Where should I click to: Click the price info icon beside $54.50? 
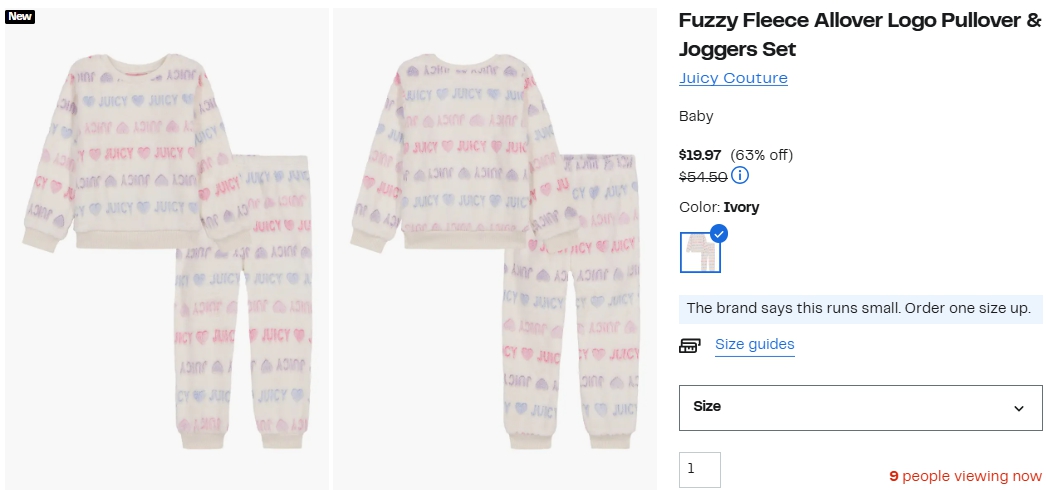pos(740,176)
